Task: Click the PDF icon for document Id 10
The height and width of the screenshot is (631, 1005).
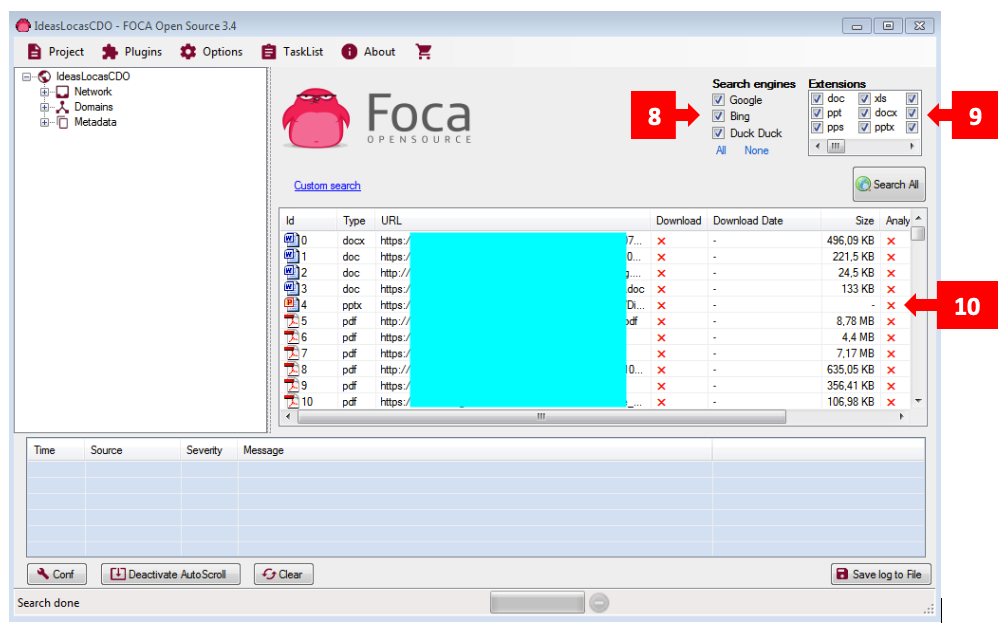Action: point(291,401)
